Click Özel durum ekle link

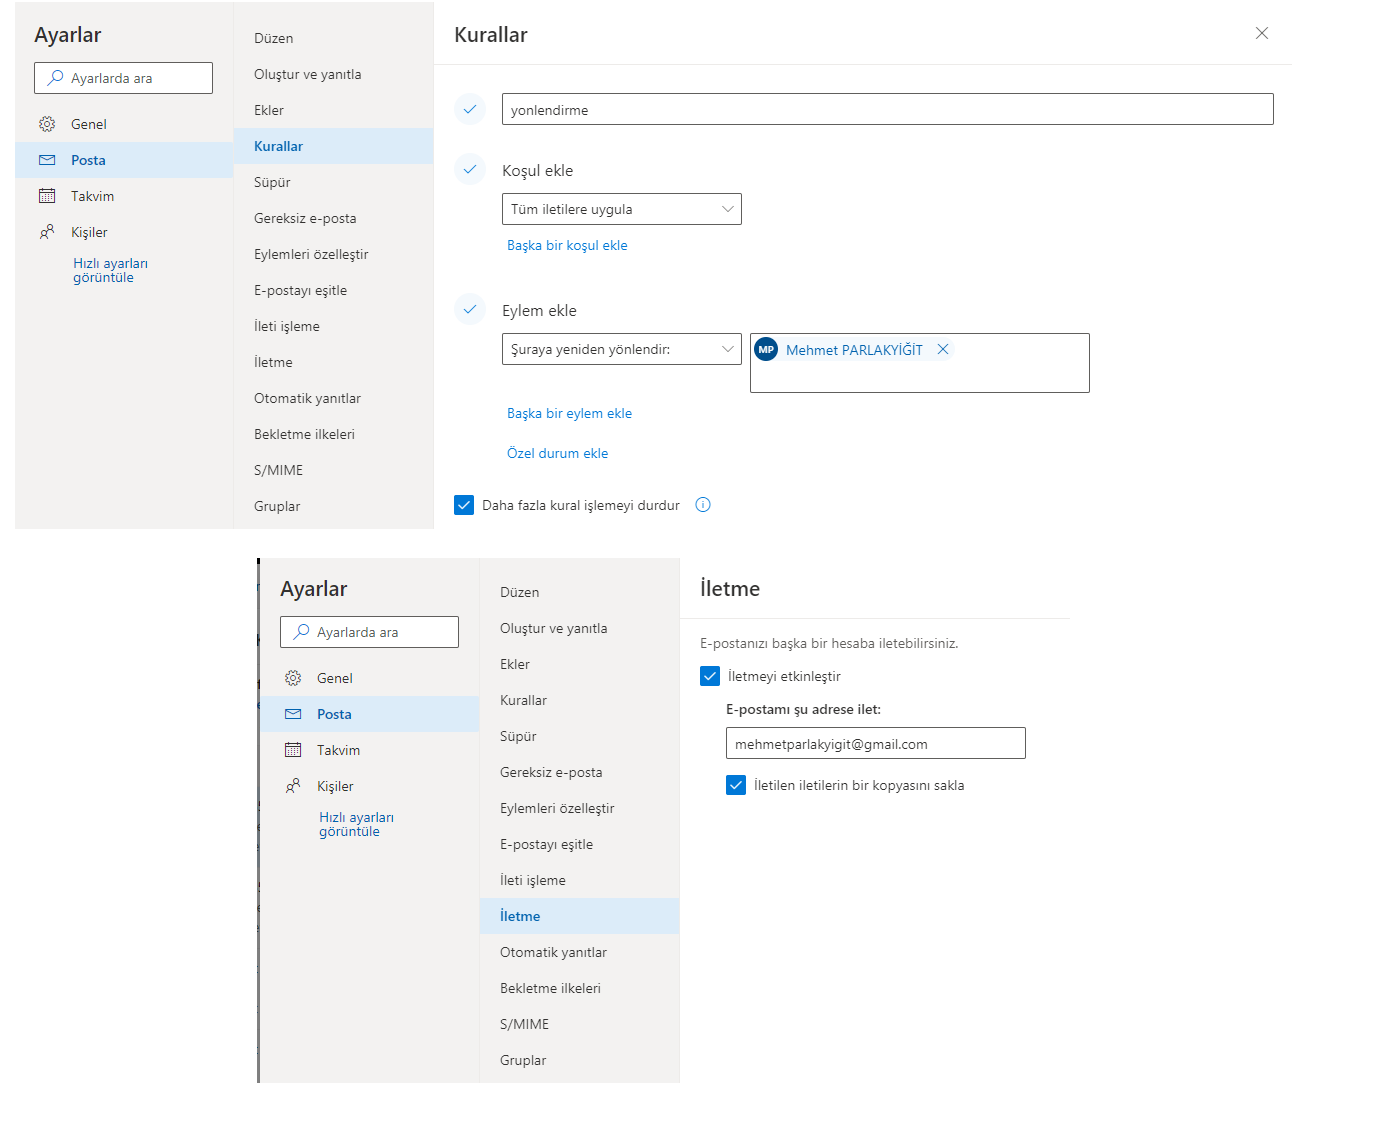coord(557,453)
